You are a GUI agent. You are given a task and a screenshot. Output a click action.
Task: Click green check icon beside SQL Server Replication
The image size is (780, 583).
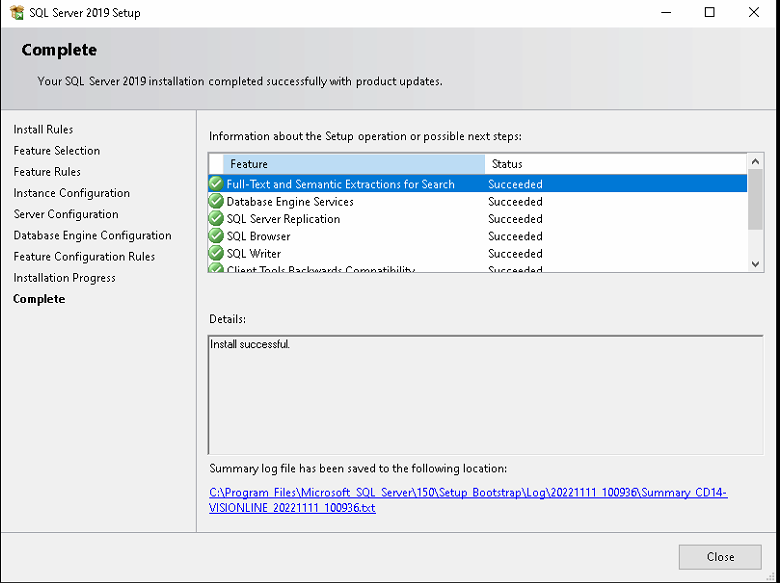coord(216,219)
